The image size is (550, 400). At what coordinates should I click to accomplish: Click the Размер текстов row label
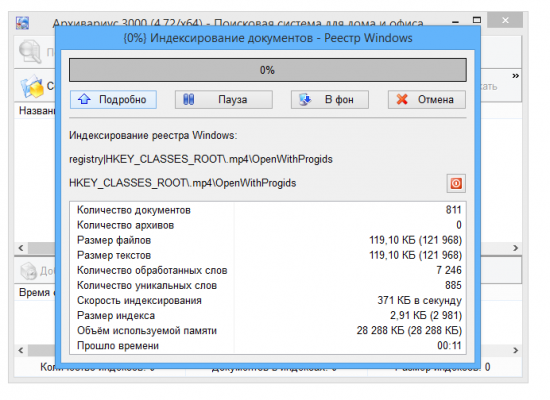coord(114,255)
